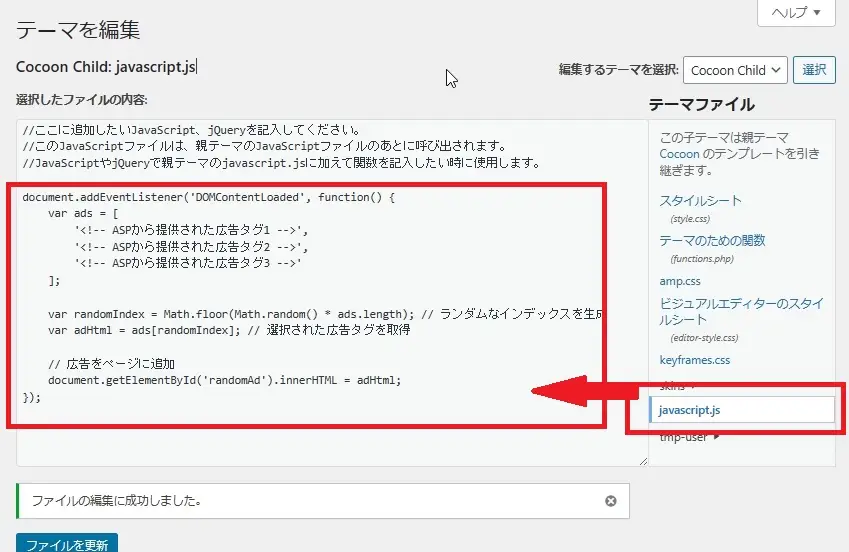Click the ファイルを更新 update file button

pos(67,543)
